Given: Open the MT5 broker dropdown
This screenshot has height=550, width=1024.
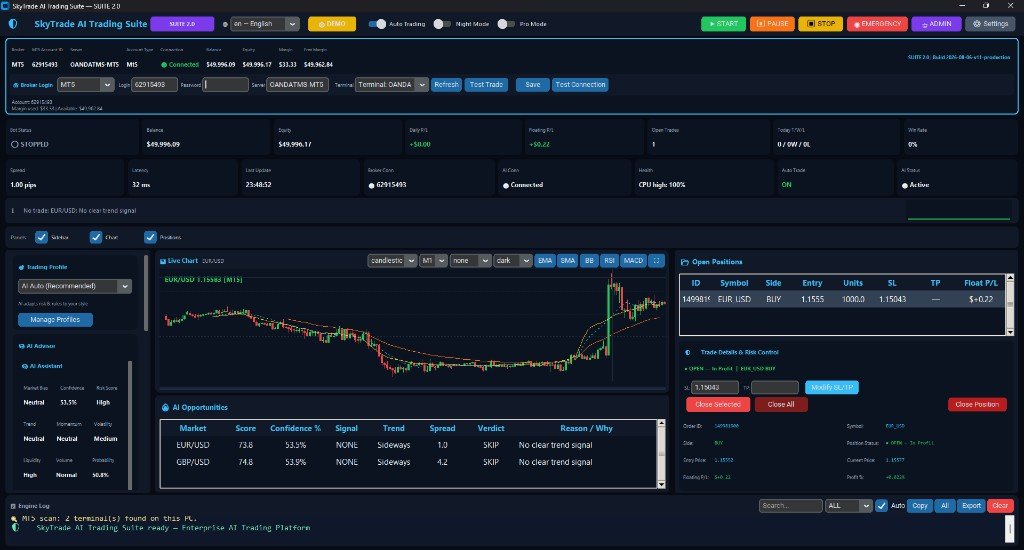Looking at the screenshot, I should pyautogui.click(x=86, y=85).
